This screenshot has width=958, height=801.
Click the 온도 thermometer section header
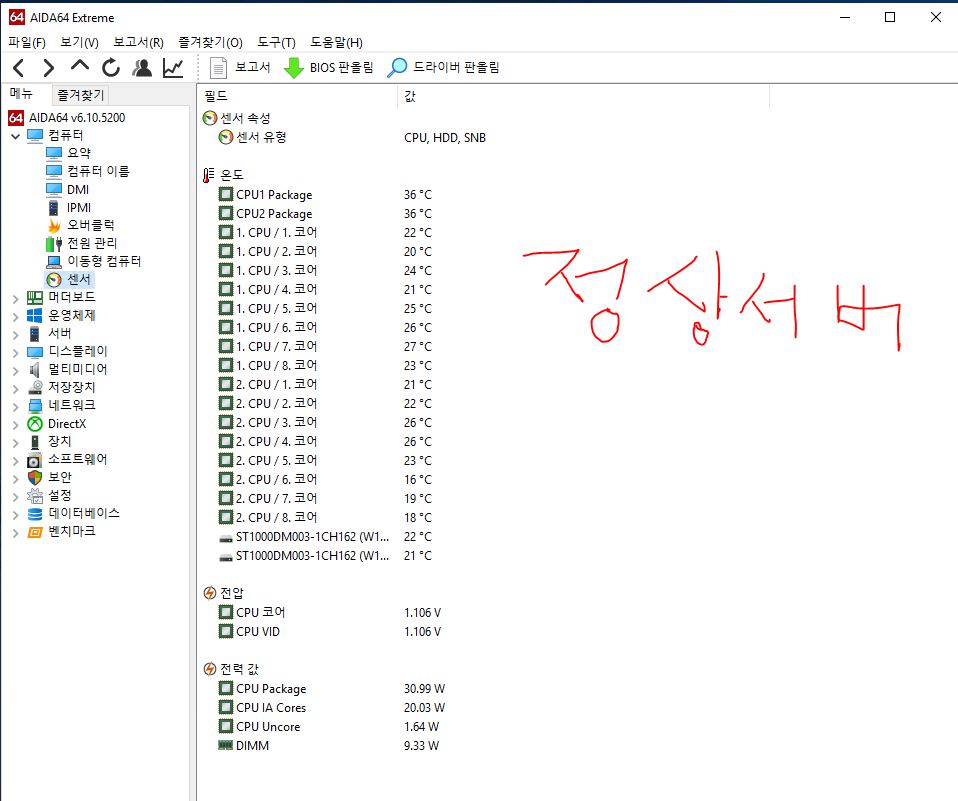pos(224,175)
